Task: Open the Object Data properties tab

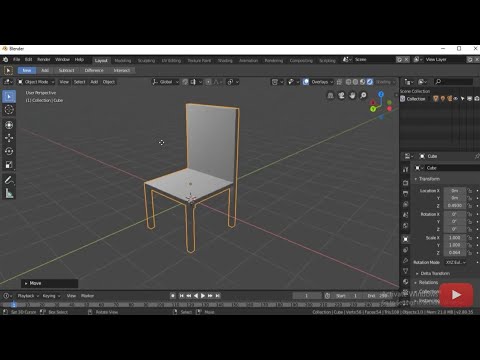Action: [x=406, y=271]
